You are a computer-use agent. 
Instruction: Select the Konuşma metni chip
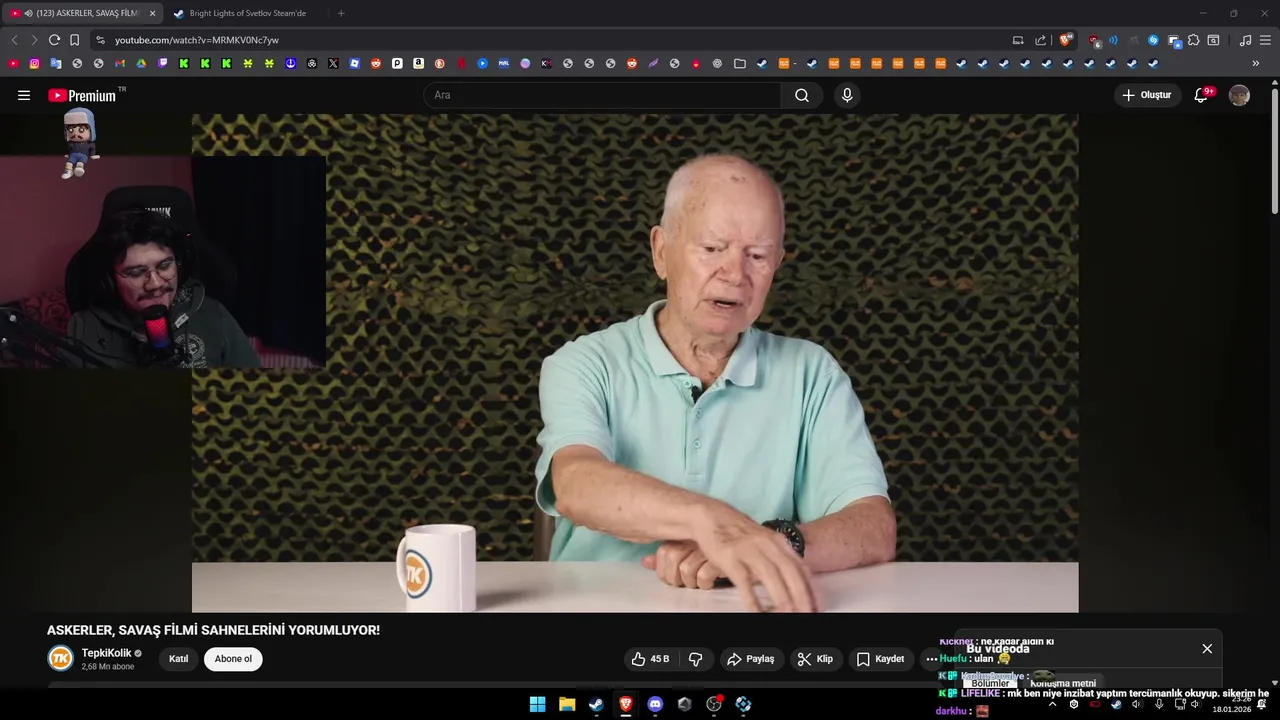click(1063, 683)
